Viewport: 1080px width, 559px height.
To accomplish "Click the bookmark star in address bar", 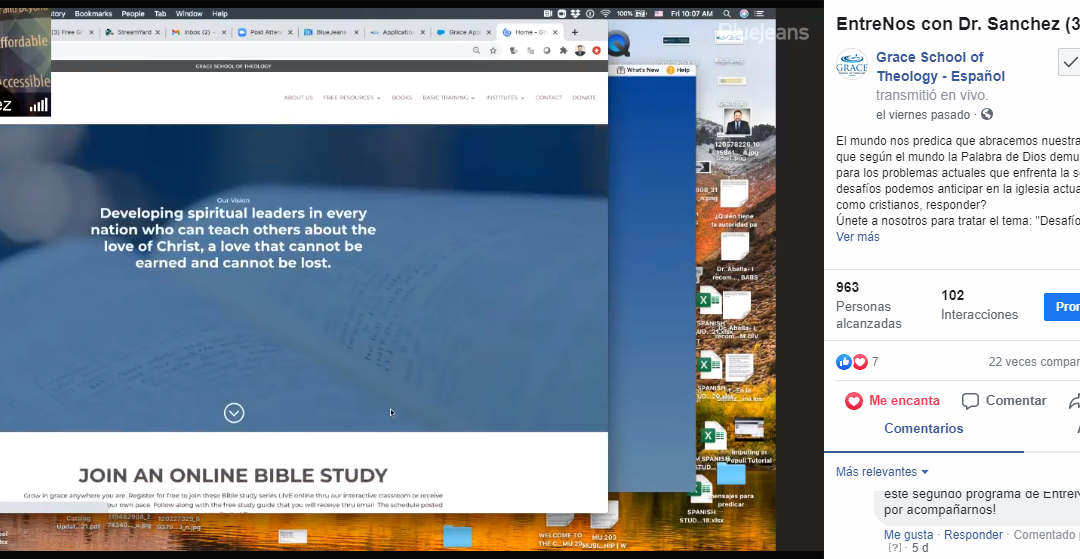I will pyautogui.click(x=493, y=50).
